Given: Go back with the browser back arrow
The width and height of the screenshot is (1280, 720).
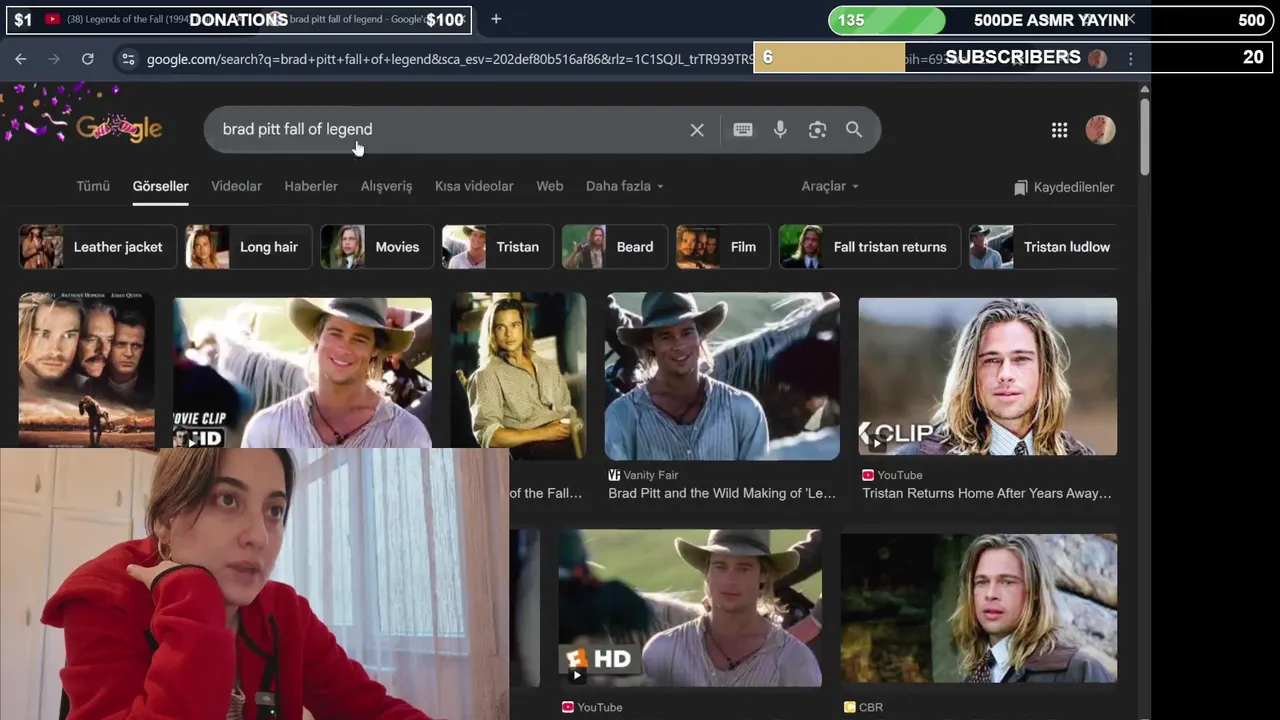Looking at the screenshot, I should 21,59.
